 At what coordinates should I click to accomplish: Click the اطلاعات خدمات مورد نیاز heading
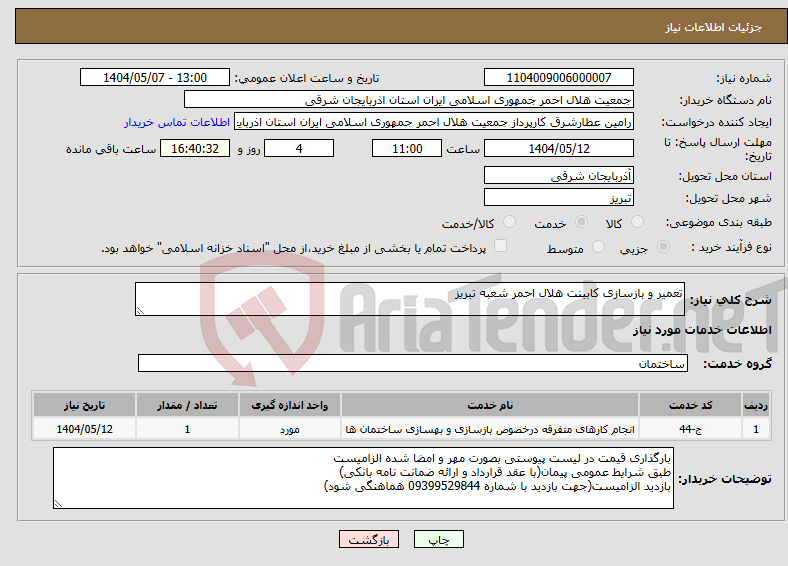pos(702,330)
